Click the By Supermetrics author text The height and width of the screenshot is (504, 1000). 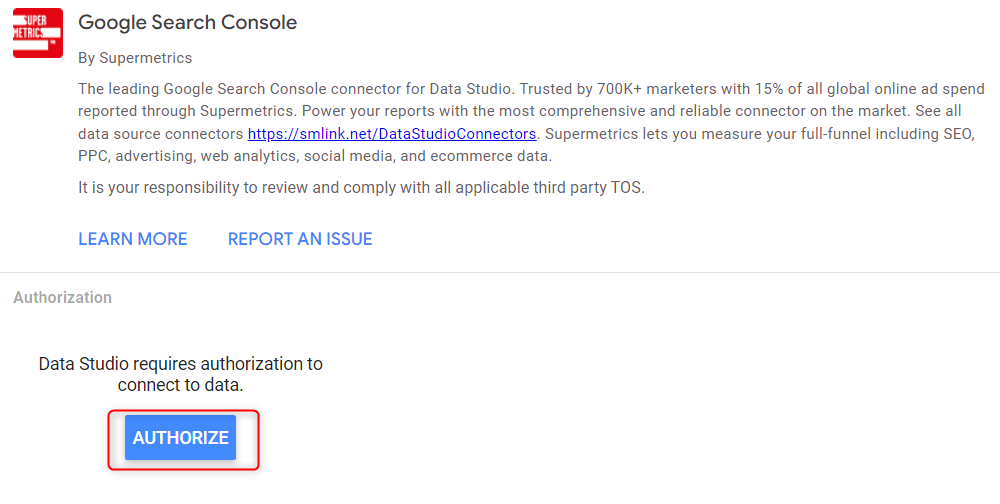[135, 58]
